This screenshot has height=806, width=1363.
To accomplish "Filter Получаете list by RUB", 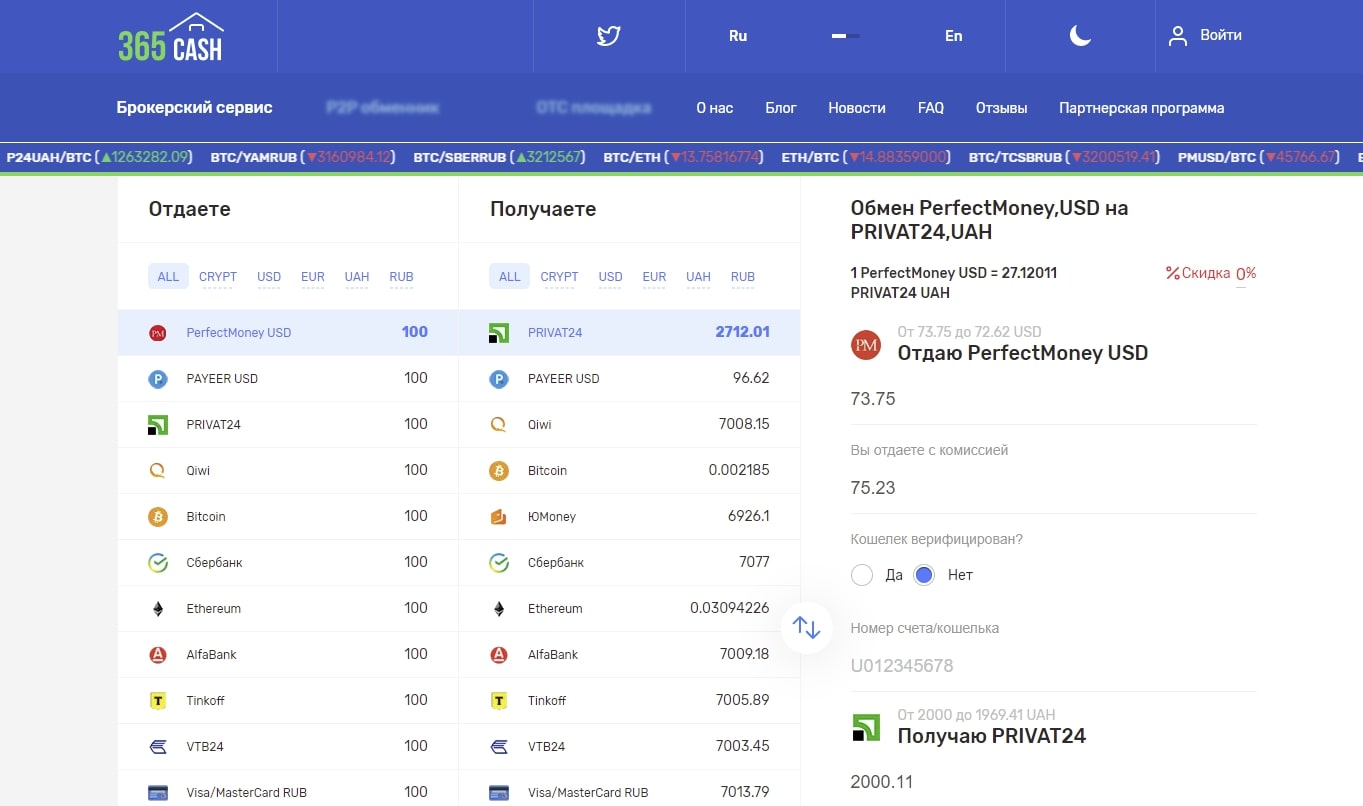I will [742, 277].
